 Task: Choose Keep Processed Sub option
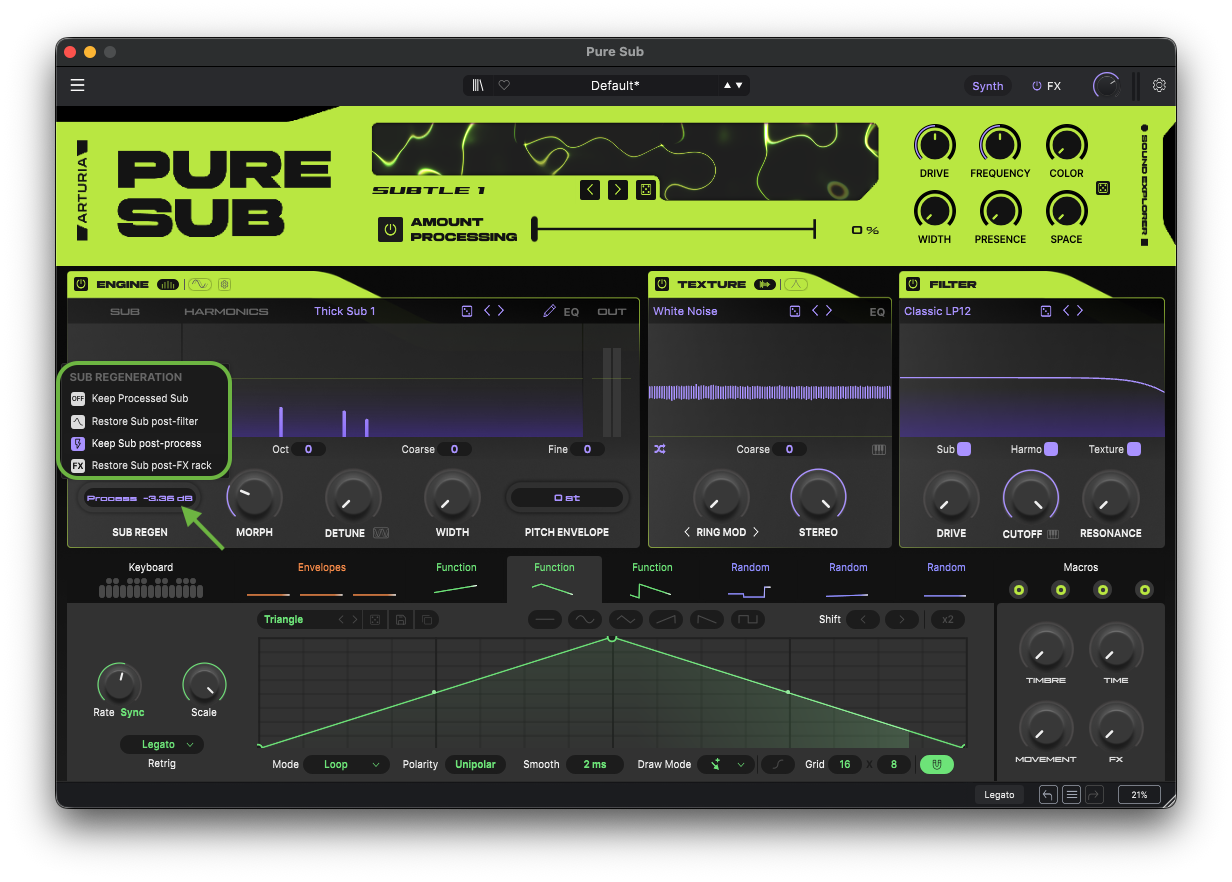pos(140,398)
